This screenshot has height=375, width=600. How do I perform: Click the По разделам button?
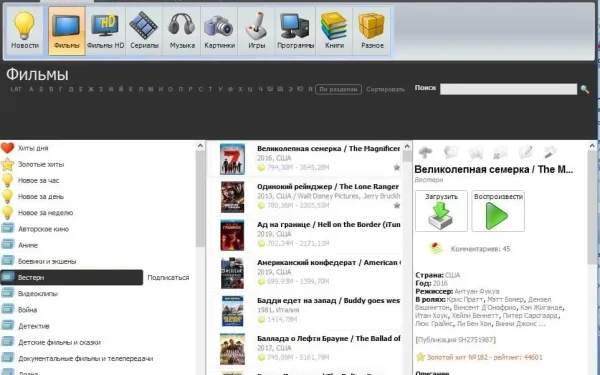[x=338, y=90]
